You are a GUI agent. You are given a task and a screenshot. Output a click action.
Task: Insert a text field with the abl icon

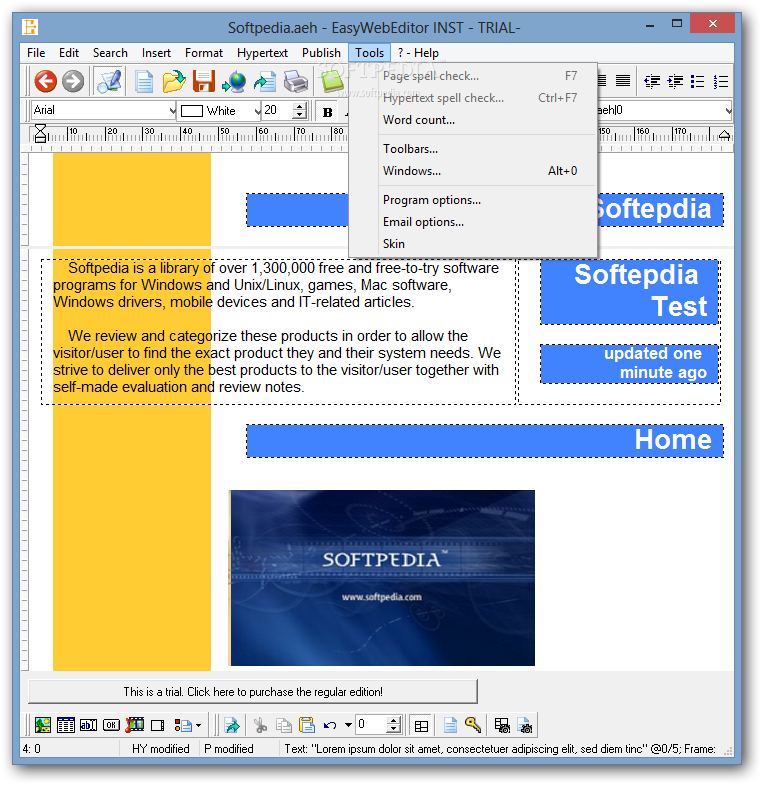89,725
